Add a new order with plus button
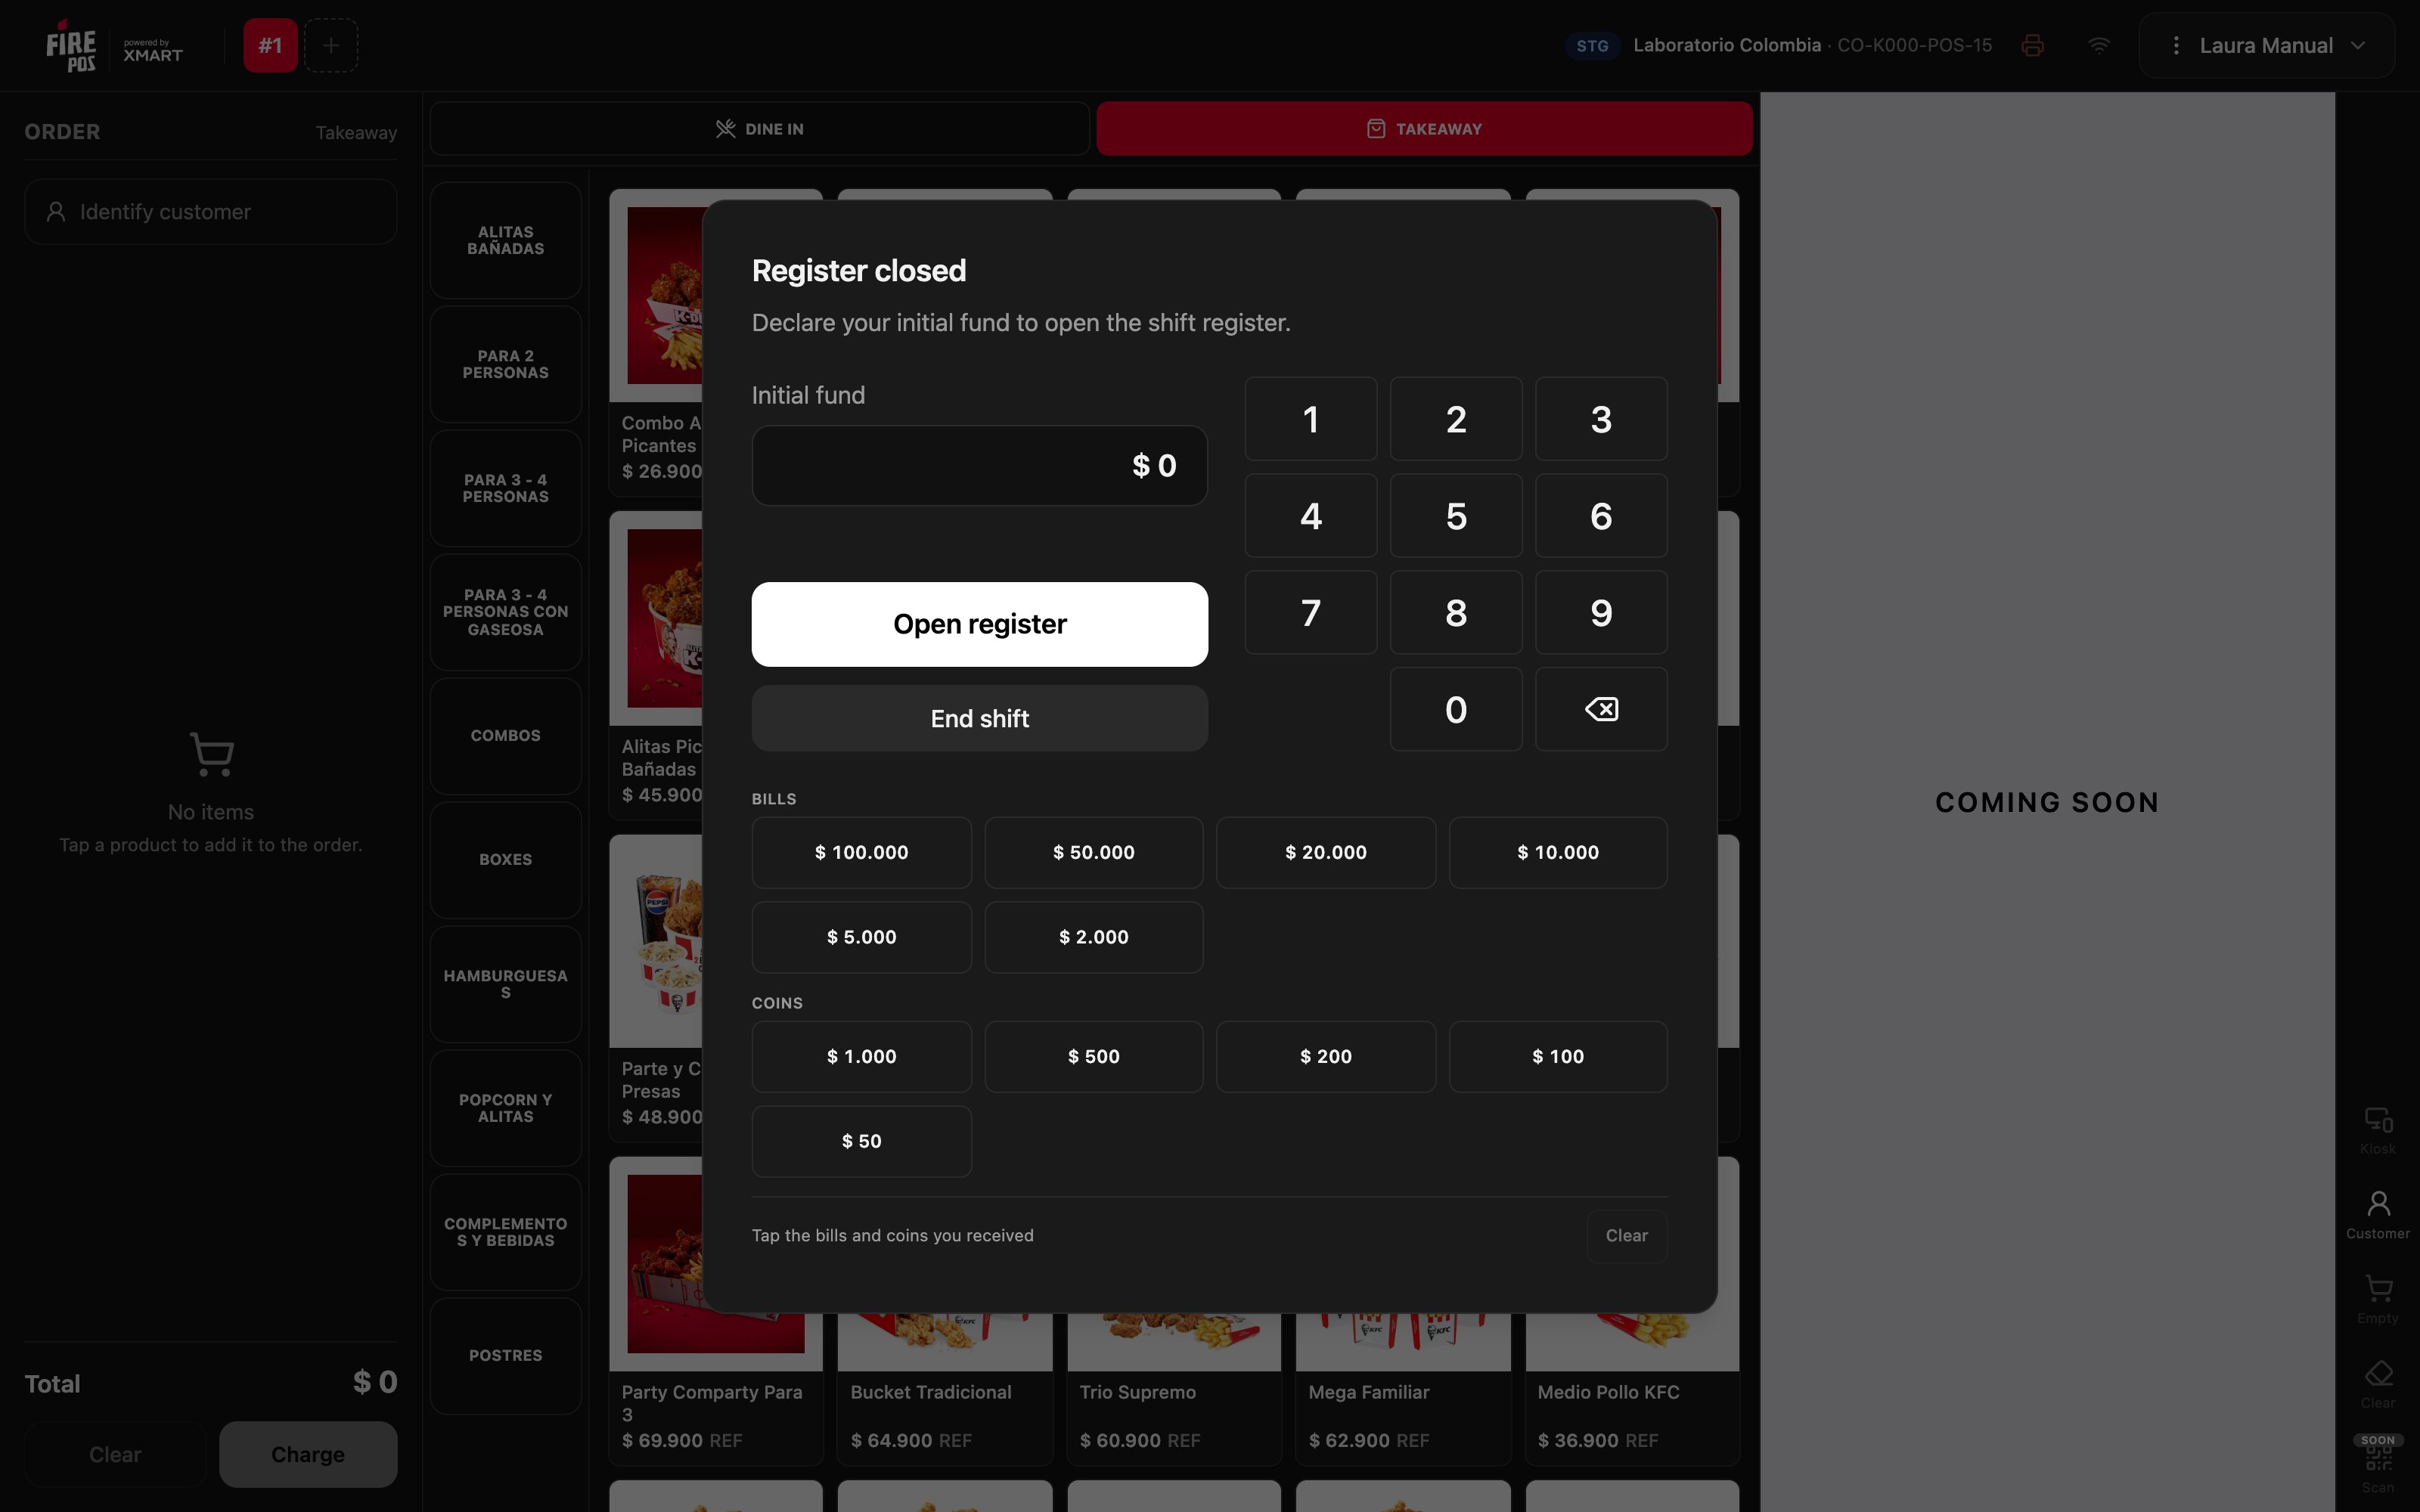 pos(331,45)
